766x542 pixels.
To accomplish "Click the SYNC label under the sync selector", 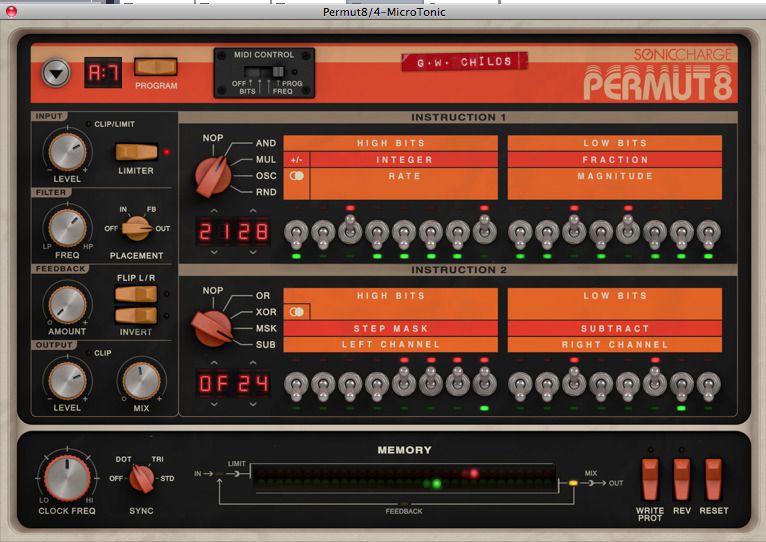I will click(141, 511).
